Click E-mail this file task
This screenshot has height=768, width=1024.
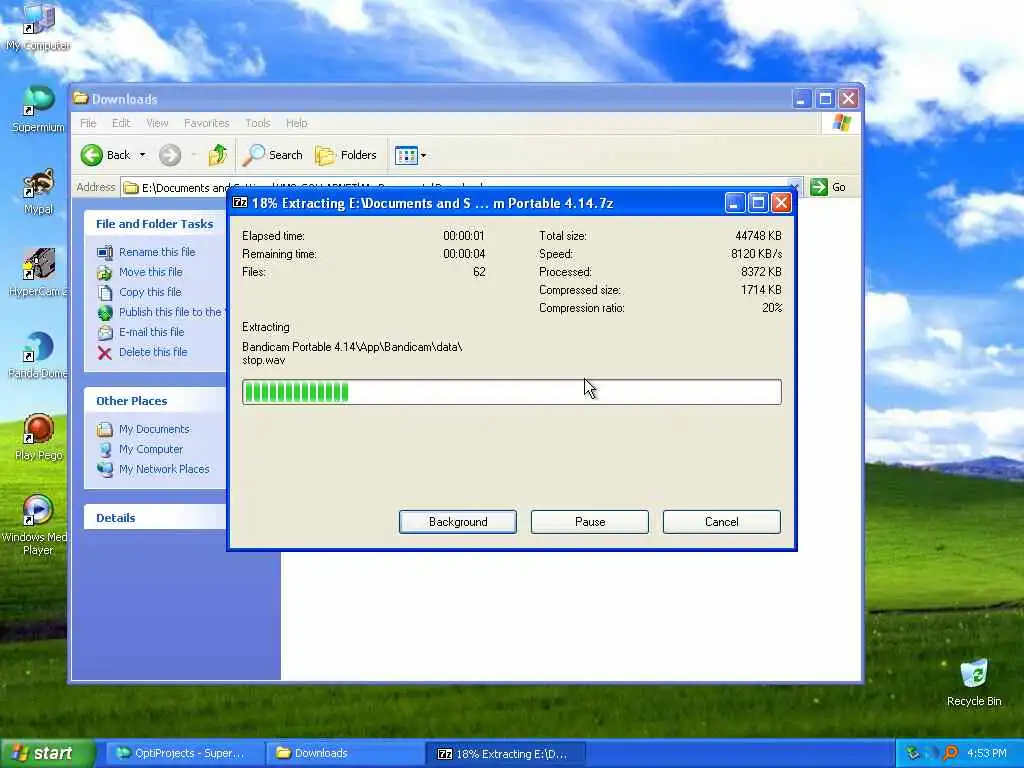152,332
